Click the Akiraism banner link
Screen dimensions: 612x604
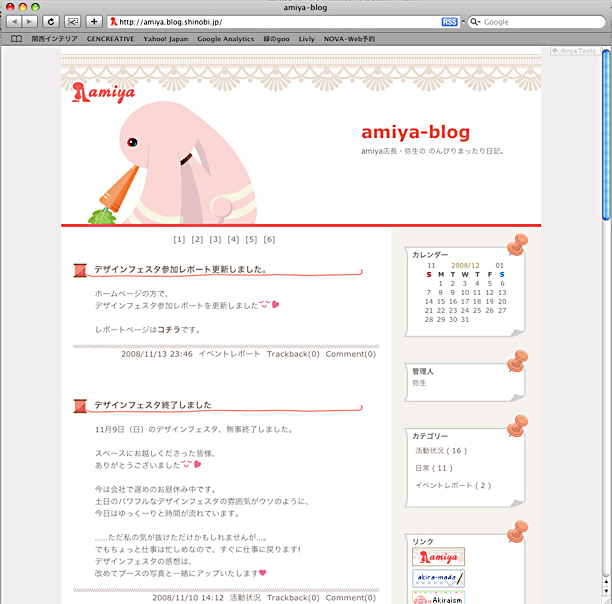pyautogui.click(x=438, y=597)
